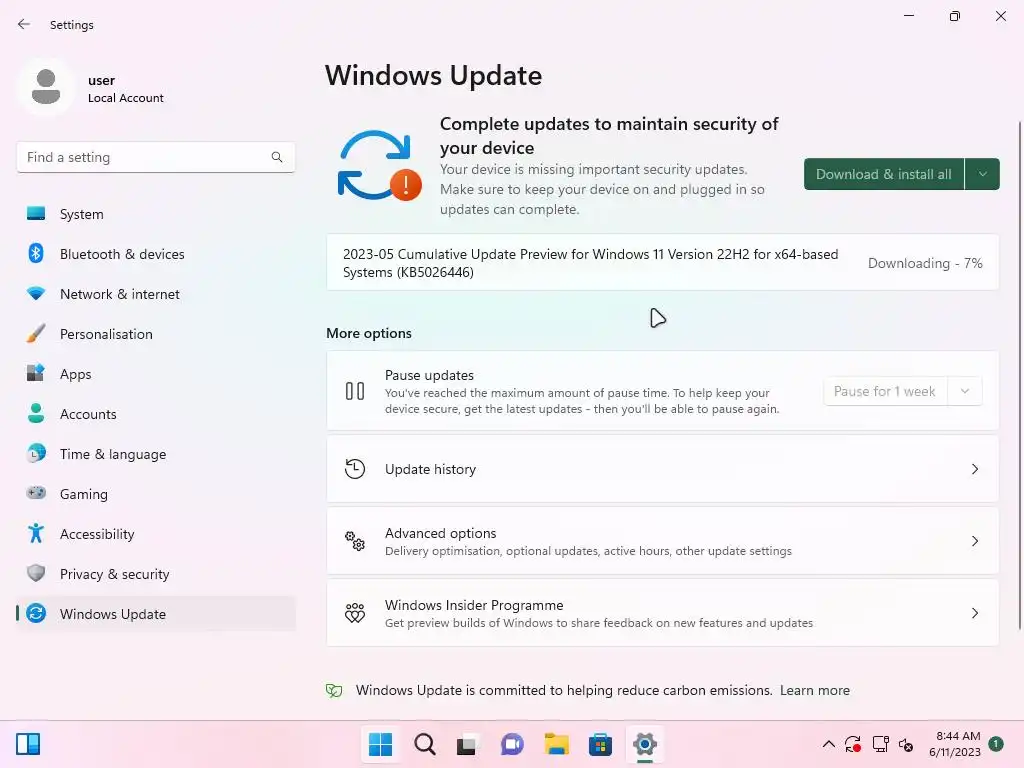1024x768 pixels.
Task: Click the muted volume tray icon
Action: [906, 744]
